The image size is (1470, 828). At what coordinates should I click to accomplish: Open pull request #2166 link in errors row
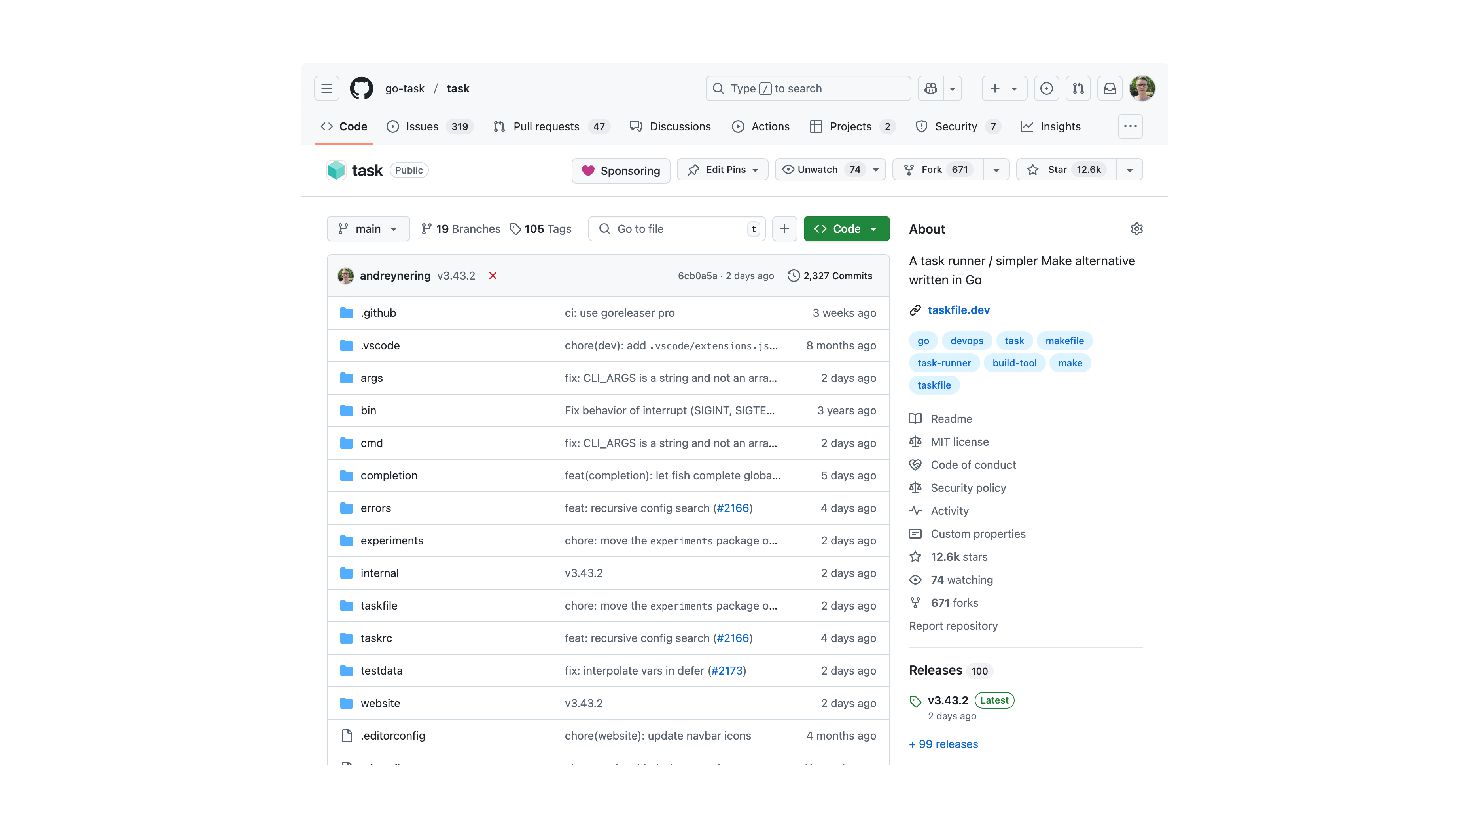733,508
